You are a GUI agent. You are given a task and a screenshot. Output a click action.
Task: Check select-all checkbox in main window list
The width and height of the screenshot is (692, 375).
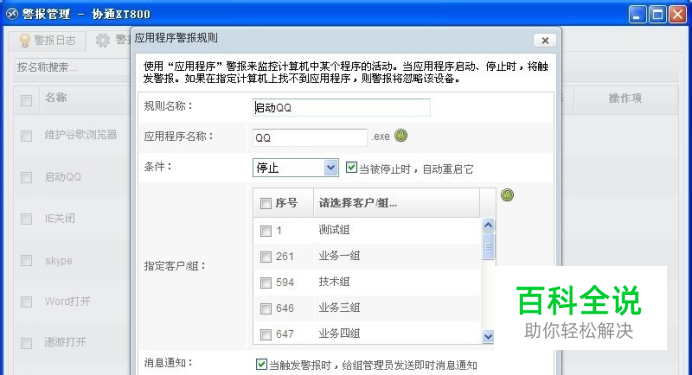click(26, 101)
